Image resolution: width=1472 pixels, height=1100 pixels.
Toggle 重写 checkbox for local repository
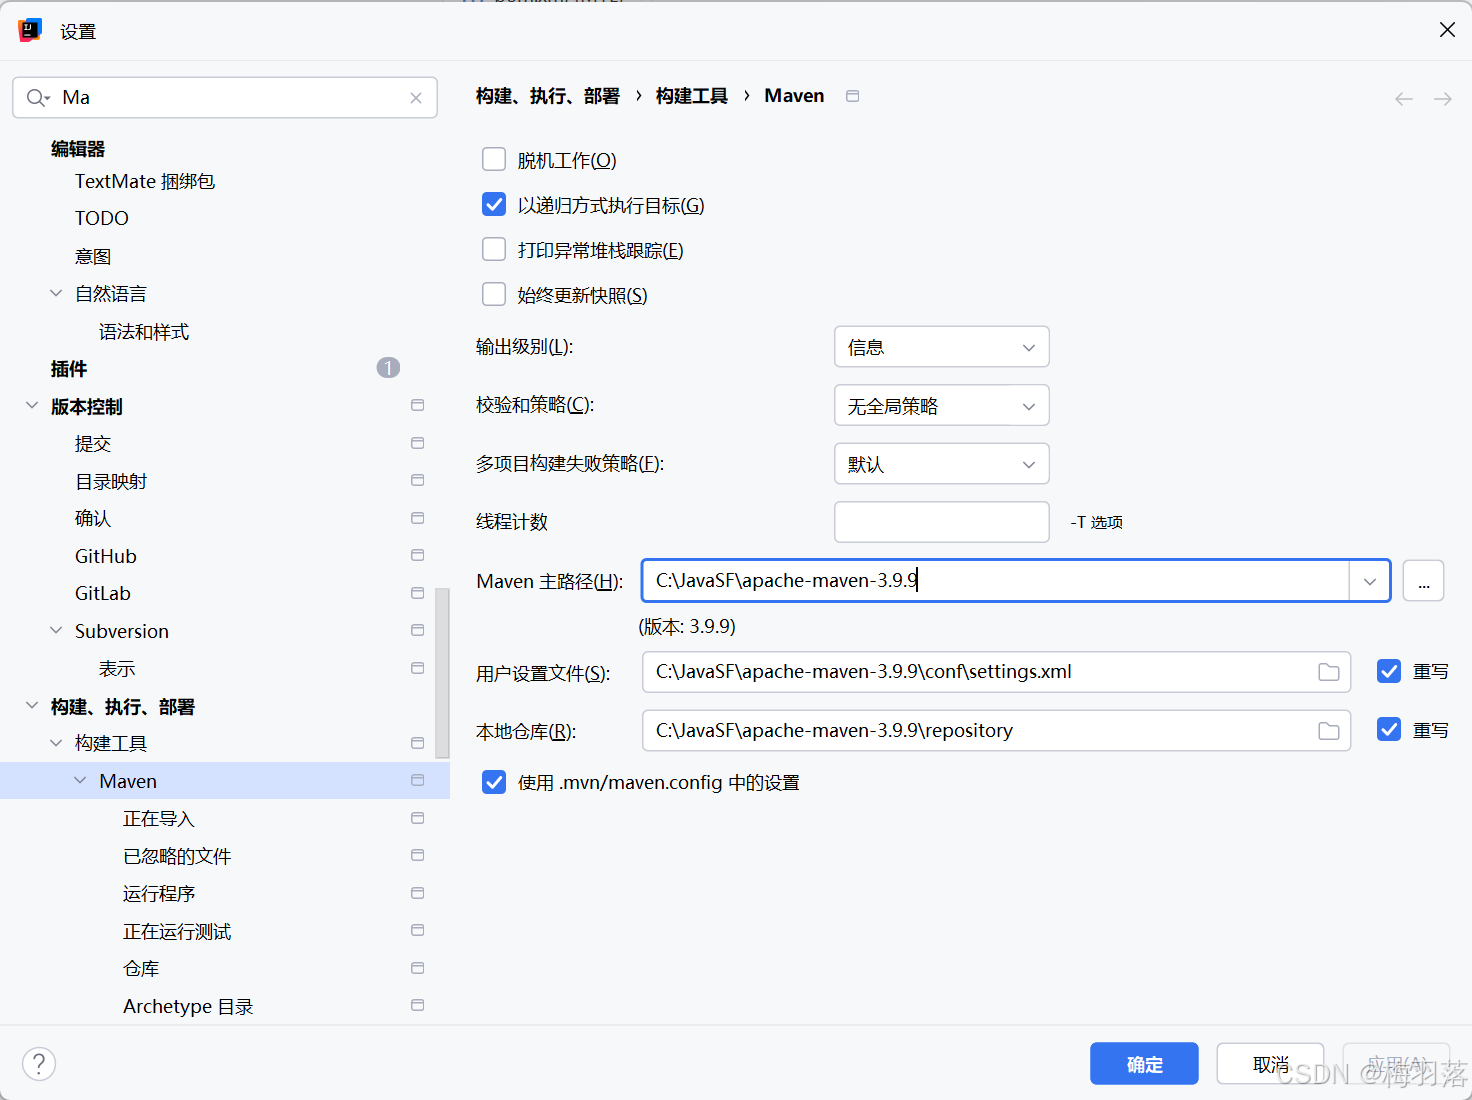[x=1389, y=730]
